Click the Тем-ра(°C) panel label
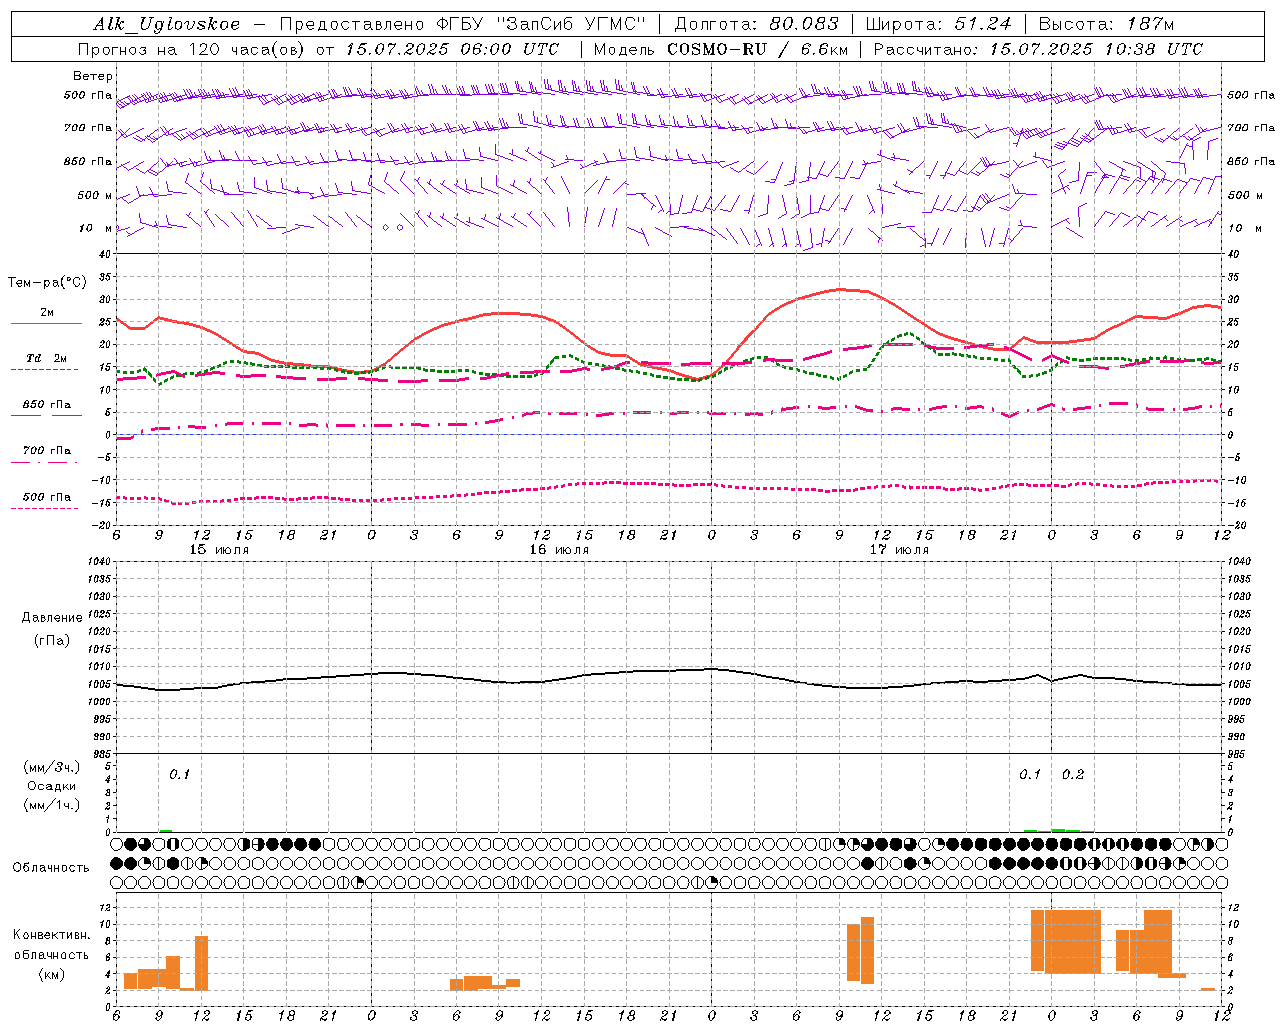1280x1024 pixels. coord(47,283)
